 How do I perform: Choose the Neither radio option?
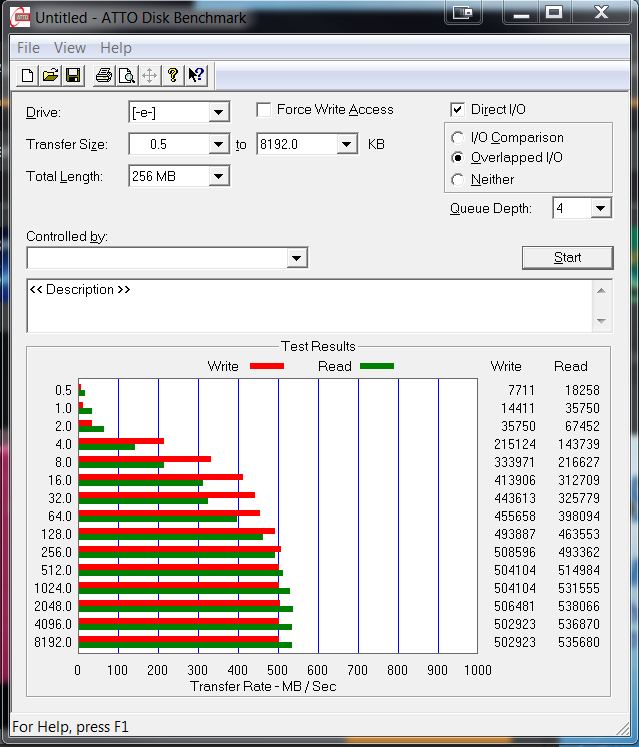pos(458,180)
